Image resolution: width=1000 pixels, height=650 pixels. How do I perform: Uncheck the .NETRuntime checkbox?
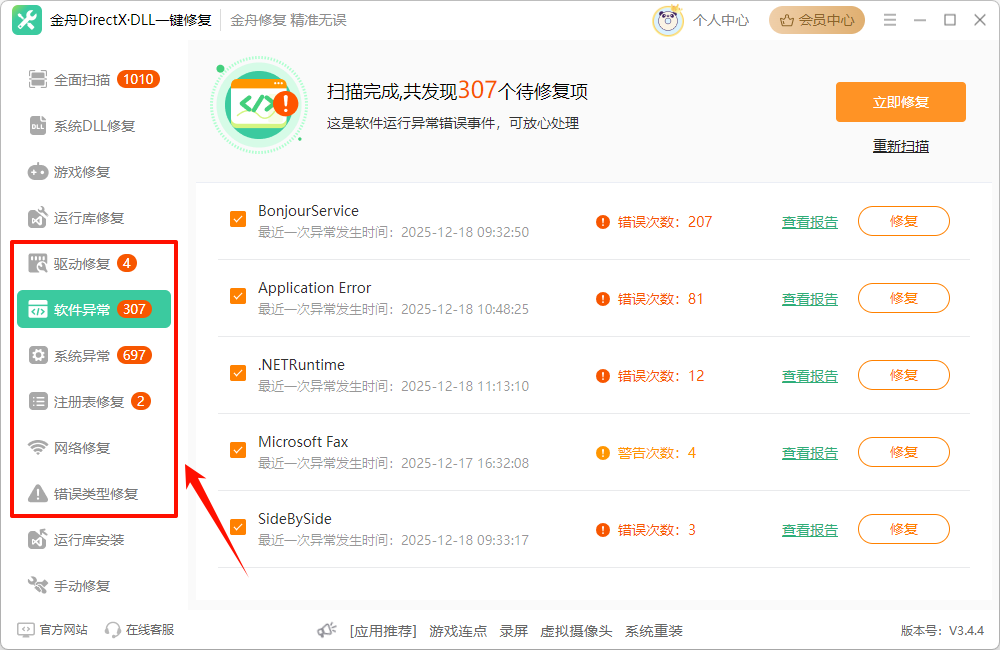click(x=238, y=373)
